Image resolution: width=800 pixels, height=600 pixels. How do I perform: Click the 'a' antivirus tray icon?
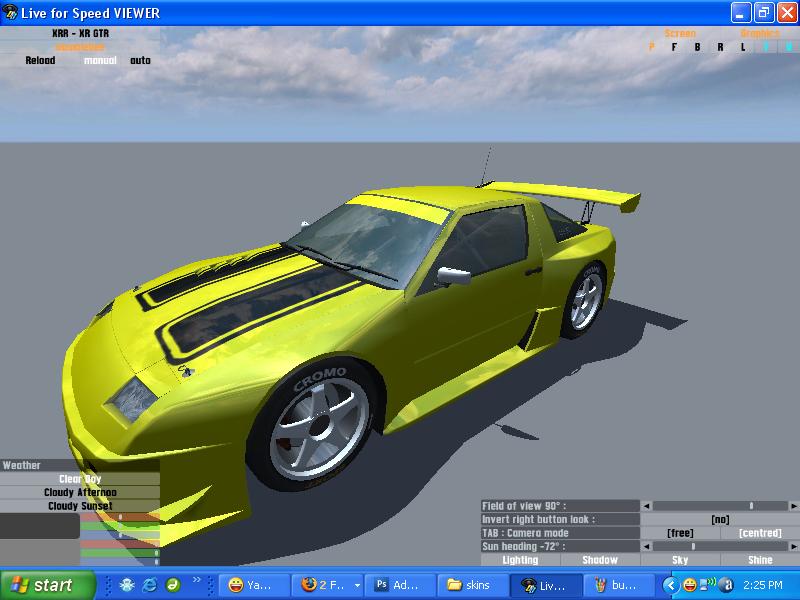(728, 585)
